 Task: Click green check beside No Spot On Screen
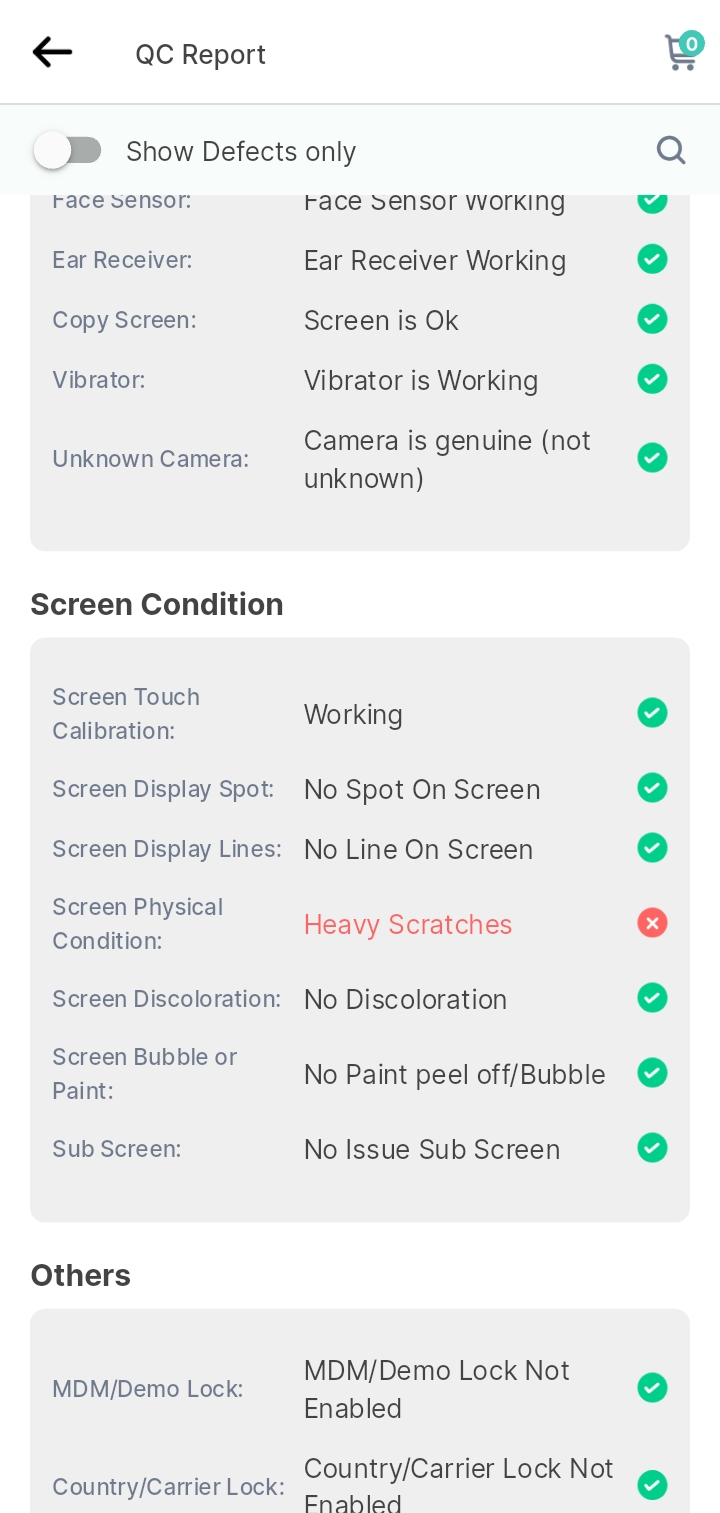click(652, 789)
